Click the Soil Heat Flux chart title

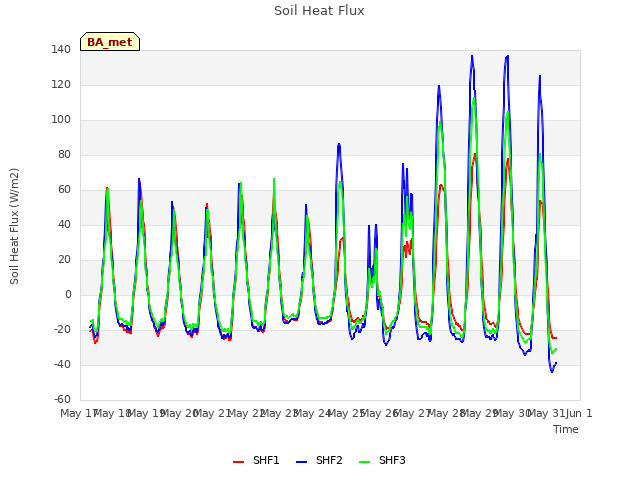coord(319,11)
